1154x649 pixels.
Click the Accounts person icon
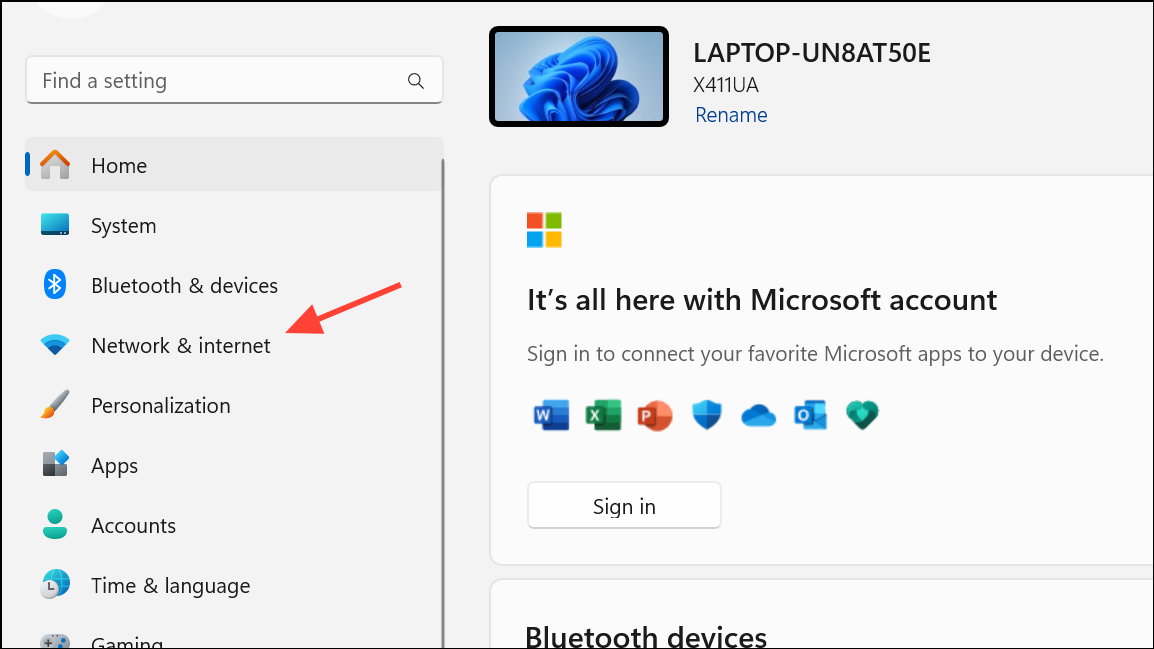55,525
